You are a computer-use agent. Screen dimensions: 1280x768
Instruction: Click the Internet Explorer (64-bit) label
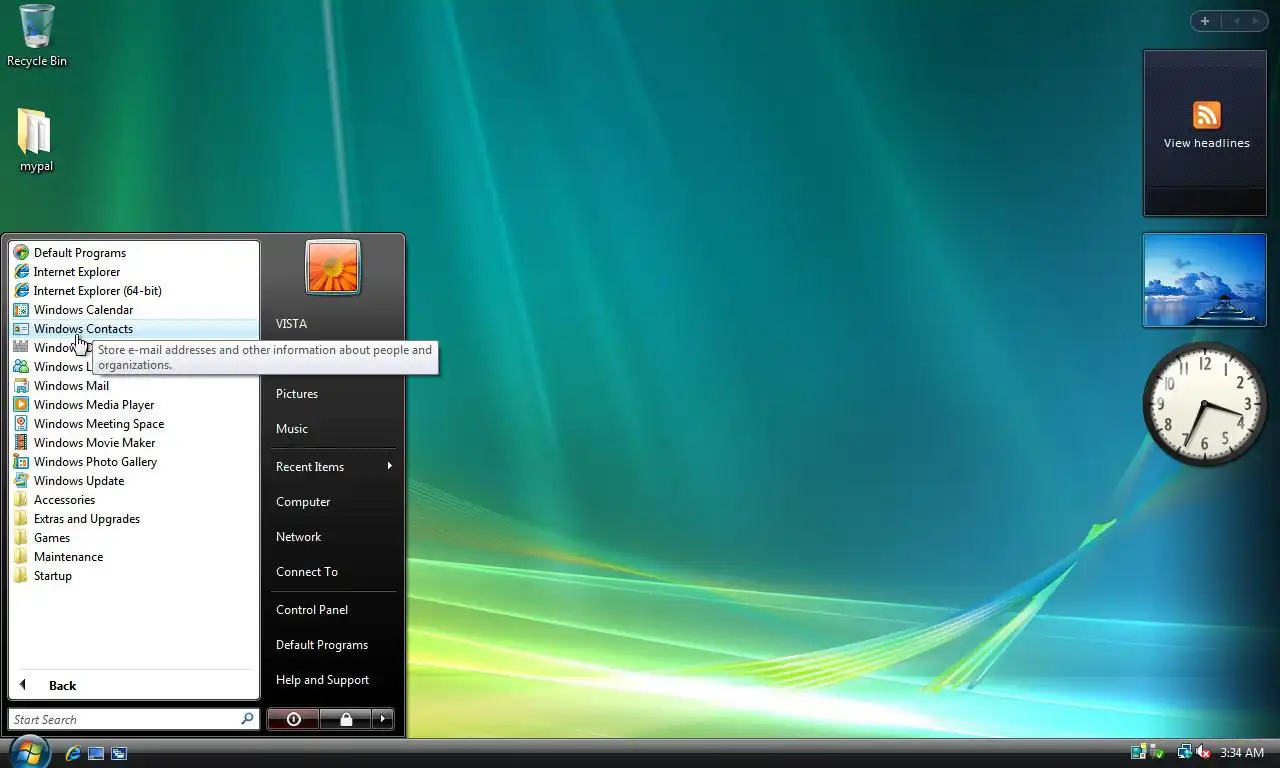tap(97, 291)
